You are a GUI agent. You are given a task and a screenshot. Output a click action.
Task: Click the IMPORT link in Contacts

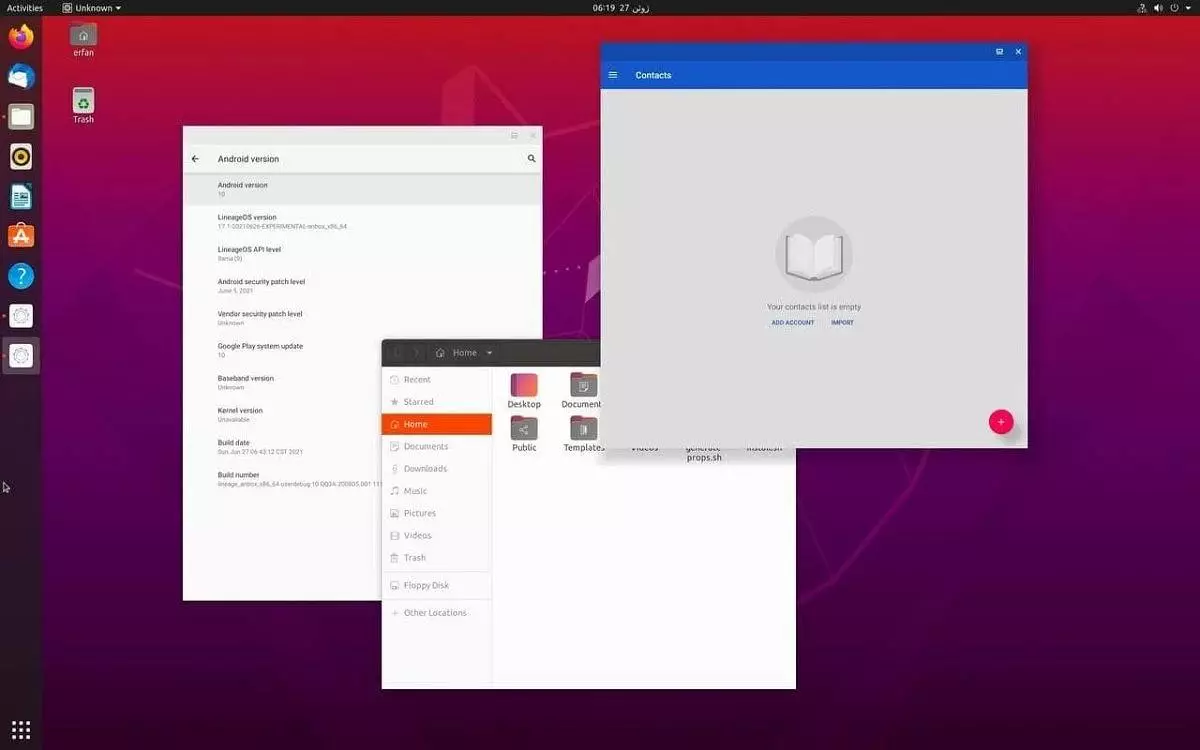pos(842,322)
